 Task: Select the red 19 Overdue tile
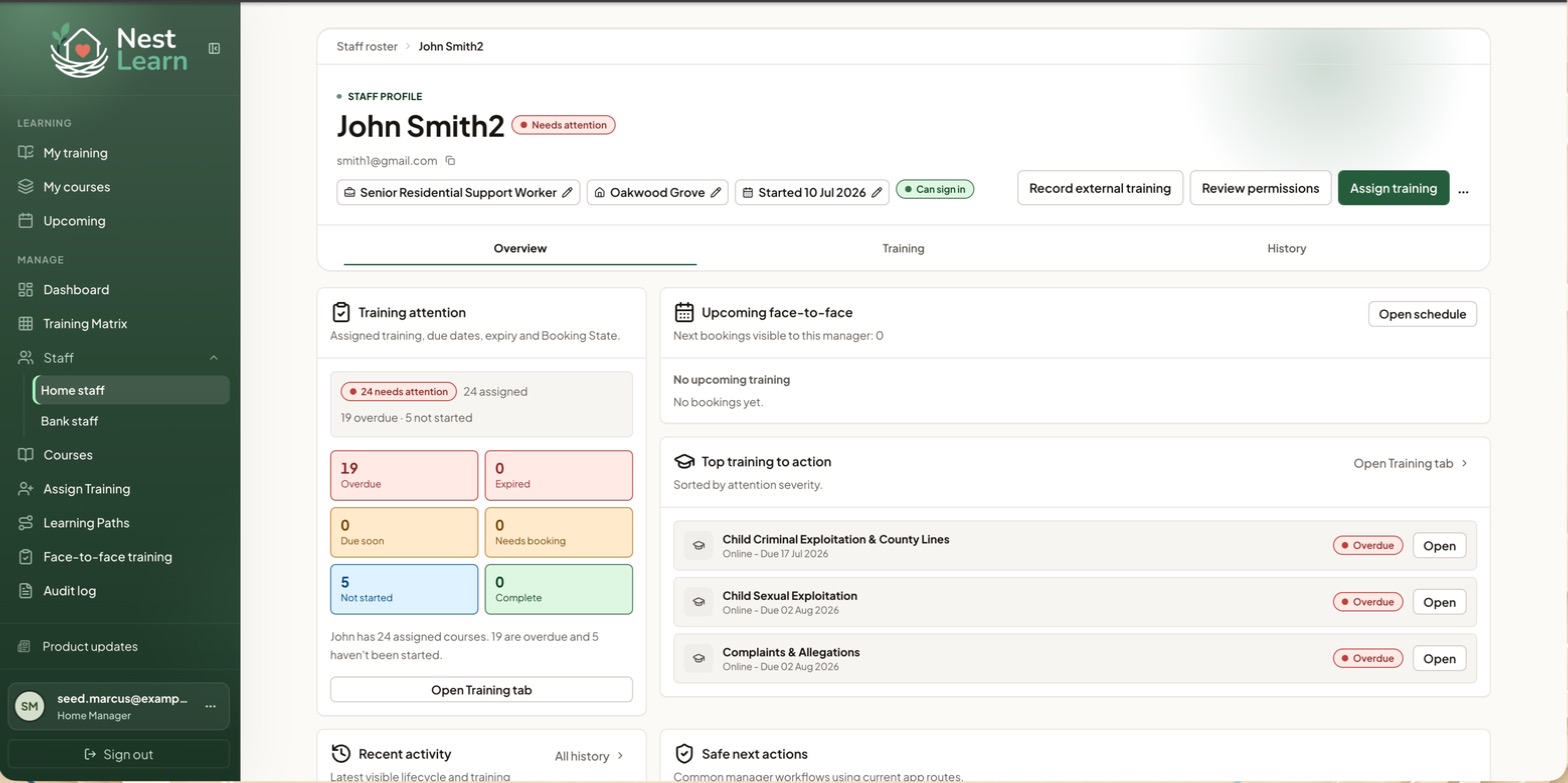[404, 475]
